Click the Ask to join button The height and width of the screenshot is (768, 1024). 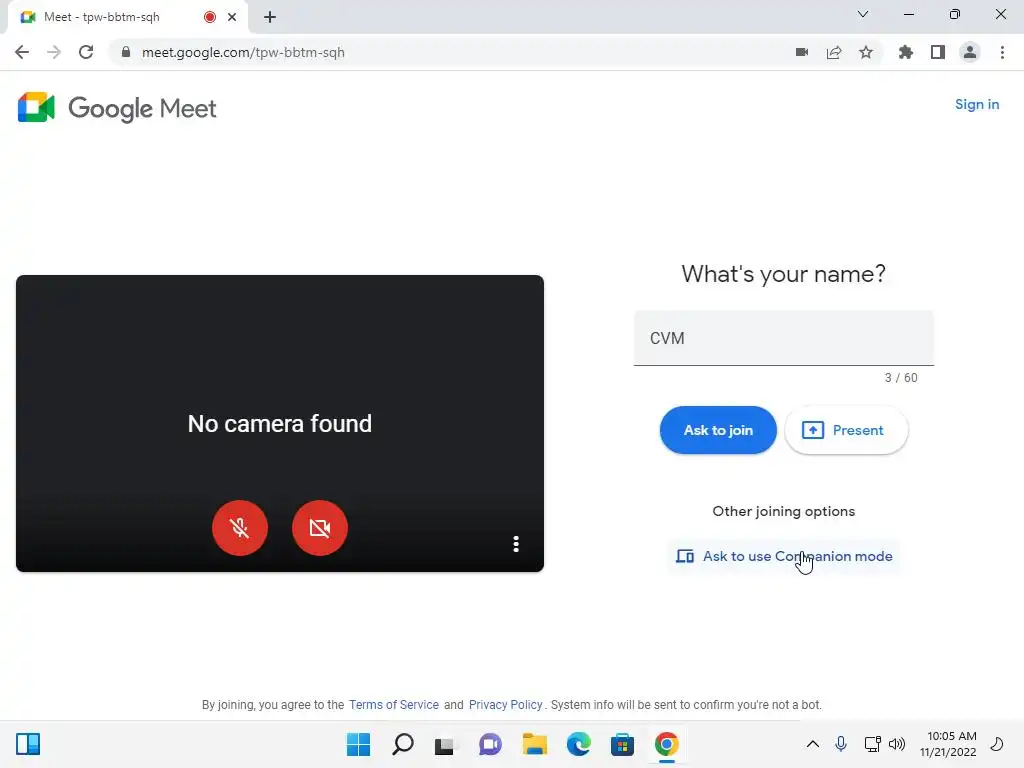(718, 430)
